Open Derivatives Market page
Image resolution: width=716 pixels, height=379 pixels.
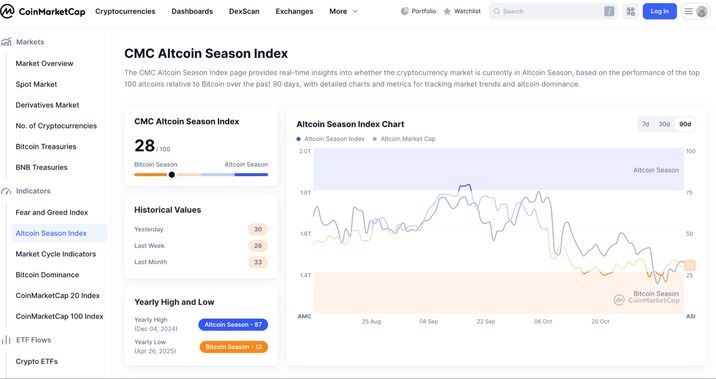[x=47, y=105]
